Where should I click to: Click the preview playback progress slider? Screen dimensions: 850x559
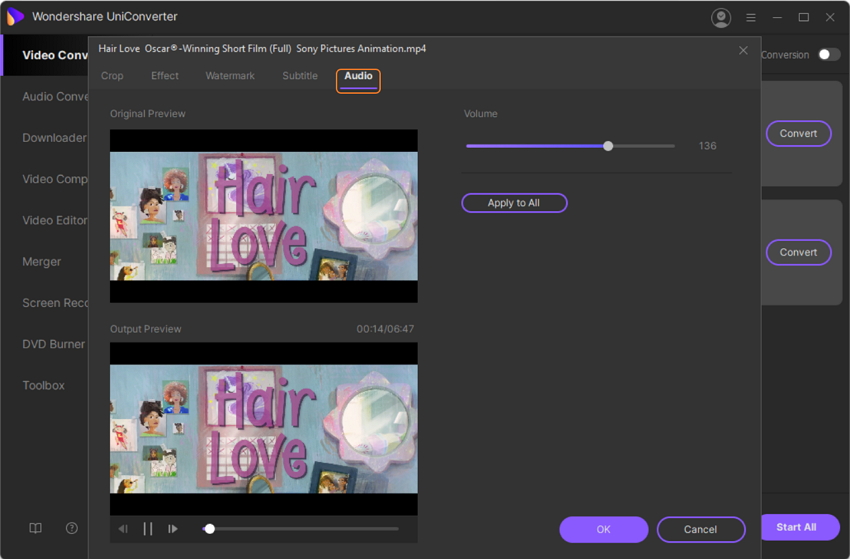click(x=301, y=529)
